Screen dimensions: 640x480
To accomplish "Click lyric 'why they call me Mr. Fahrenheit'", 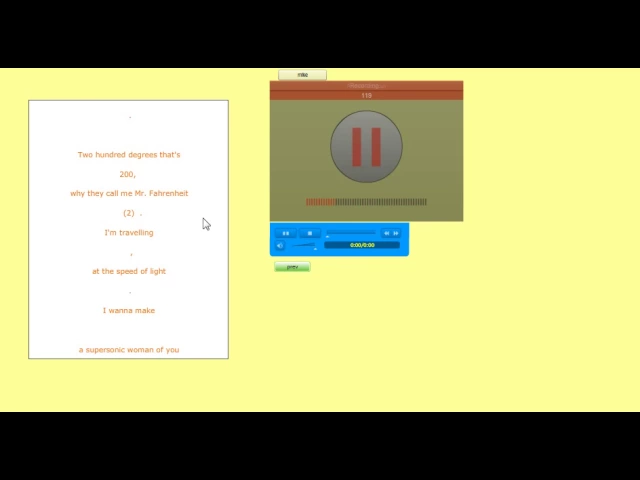I will pos(129,193).
